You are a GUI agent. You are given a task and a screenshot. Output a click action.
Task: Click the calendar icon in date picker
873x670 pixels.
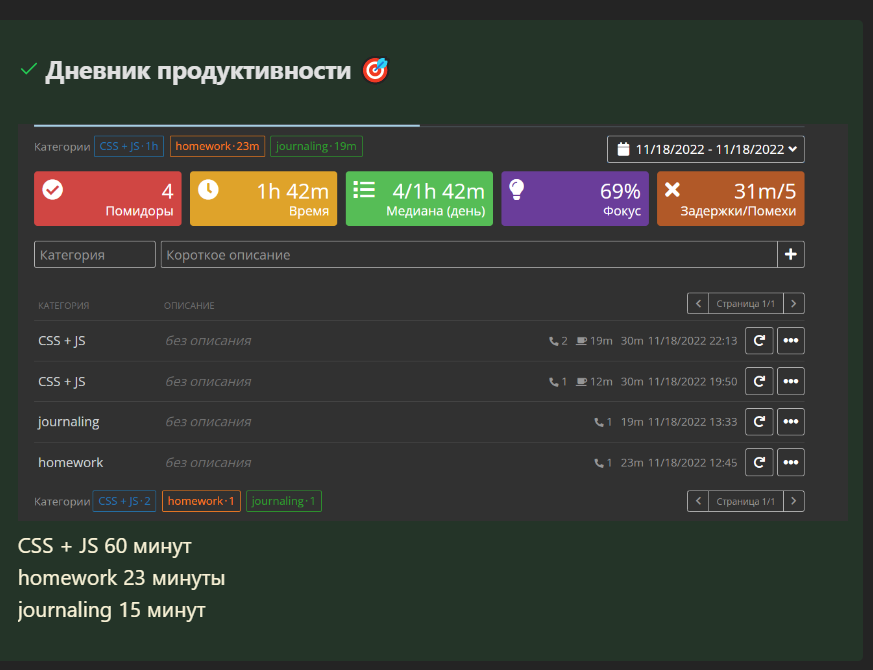pos(623,149)
